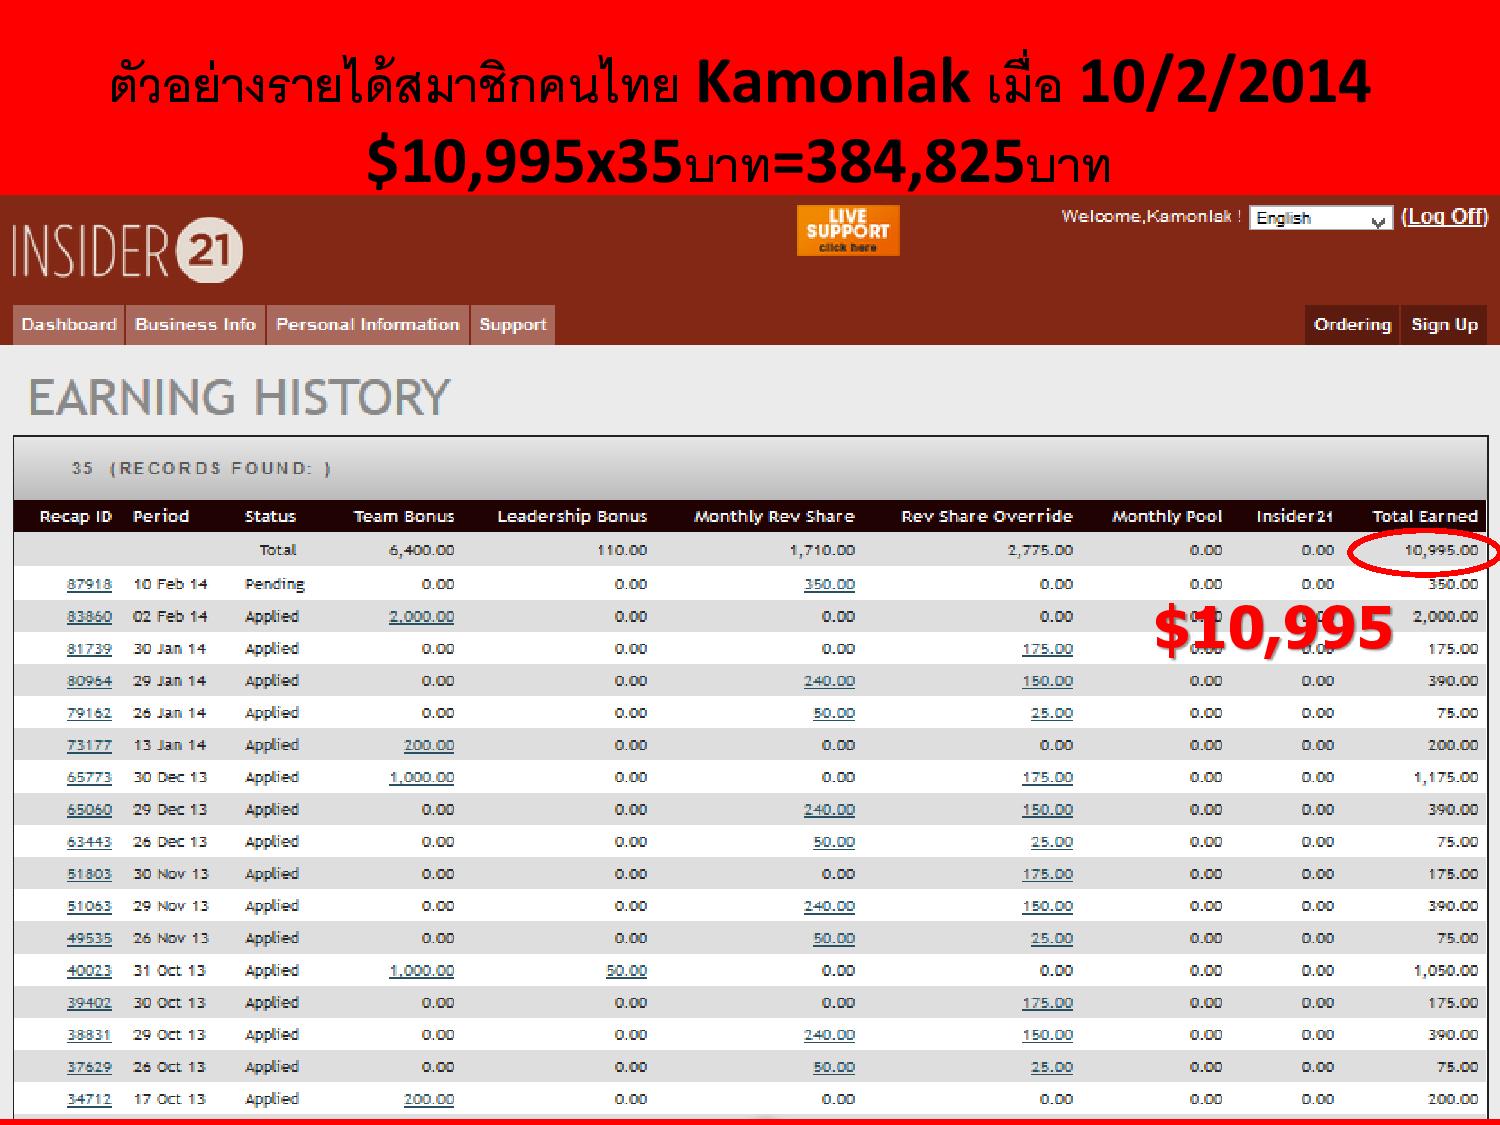Screen dimensions: 1500x1125
Task: Click the 6,400.00 Team Bonus total
Action: pos(421,550)
